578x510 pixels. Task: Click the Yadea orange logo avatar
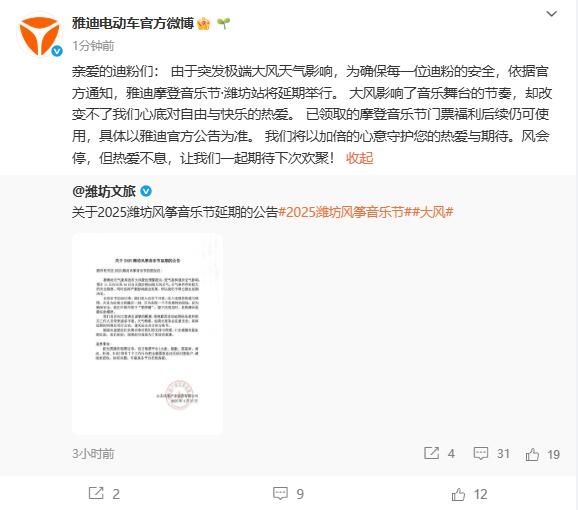(x=39, y=35)
